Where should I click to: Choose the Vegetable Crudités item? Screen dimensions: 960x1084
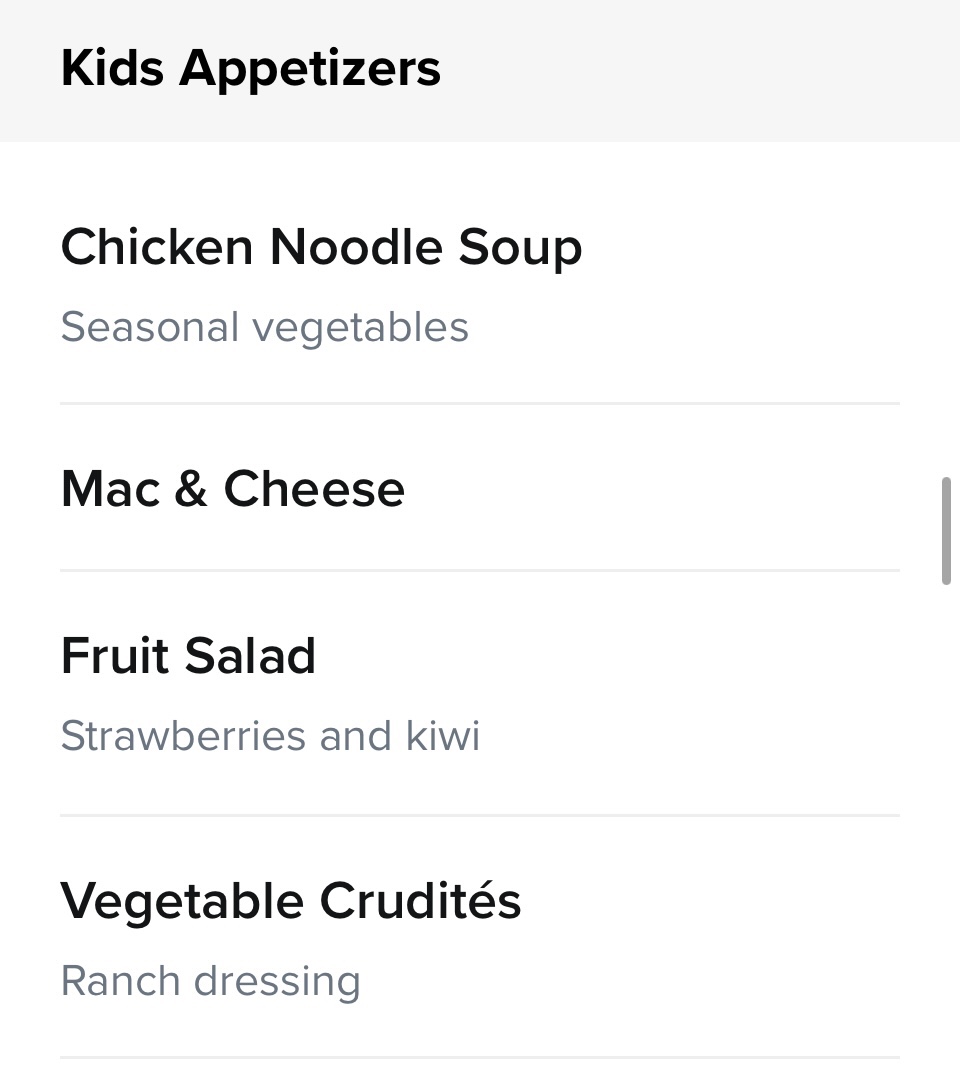click(x=290, y=901)
